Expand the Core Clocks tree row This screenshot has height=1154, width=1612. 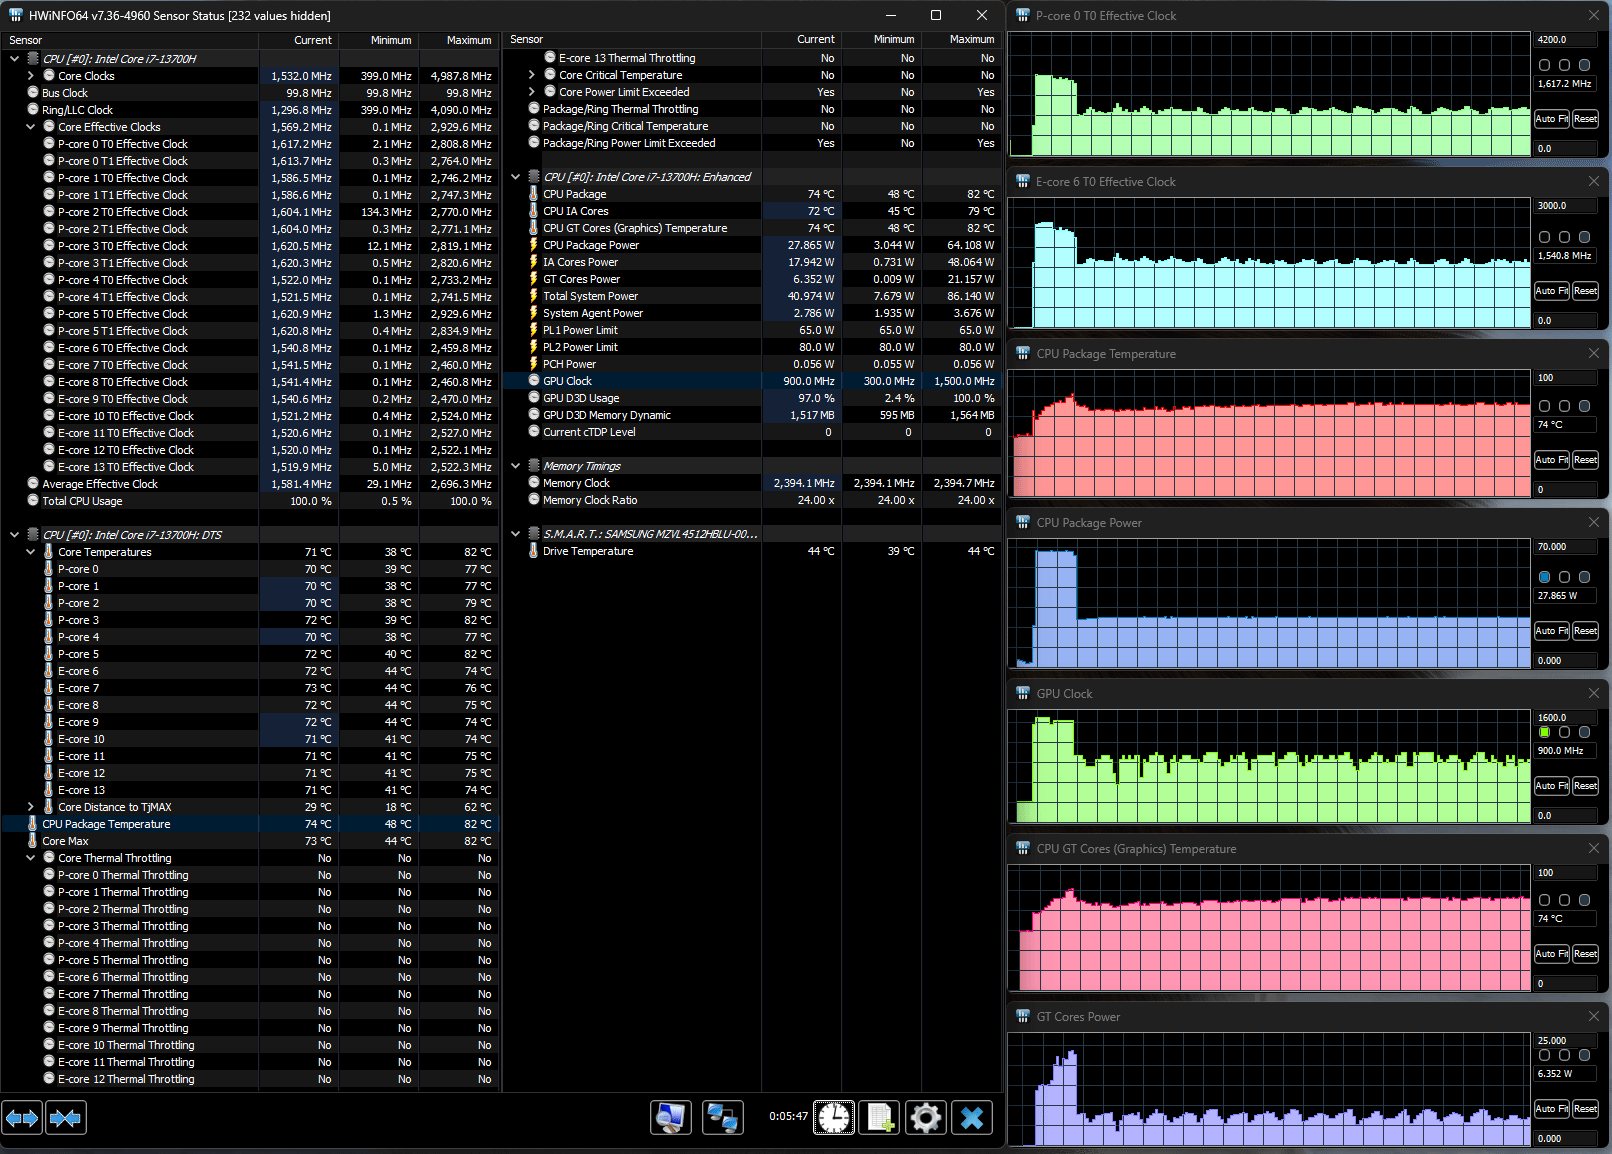click(x=31, y=76)
